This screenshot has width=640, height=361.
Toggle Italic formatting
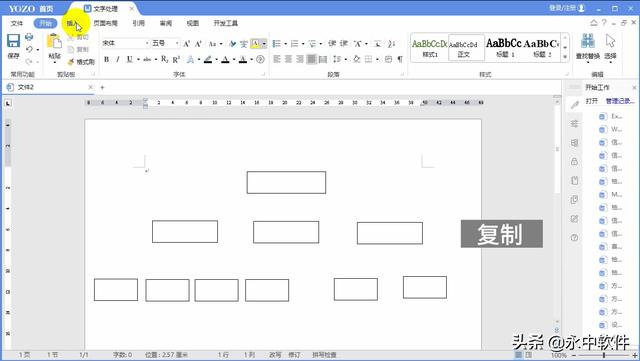click(x=118, y=59)
